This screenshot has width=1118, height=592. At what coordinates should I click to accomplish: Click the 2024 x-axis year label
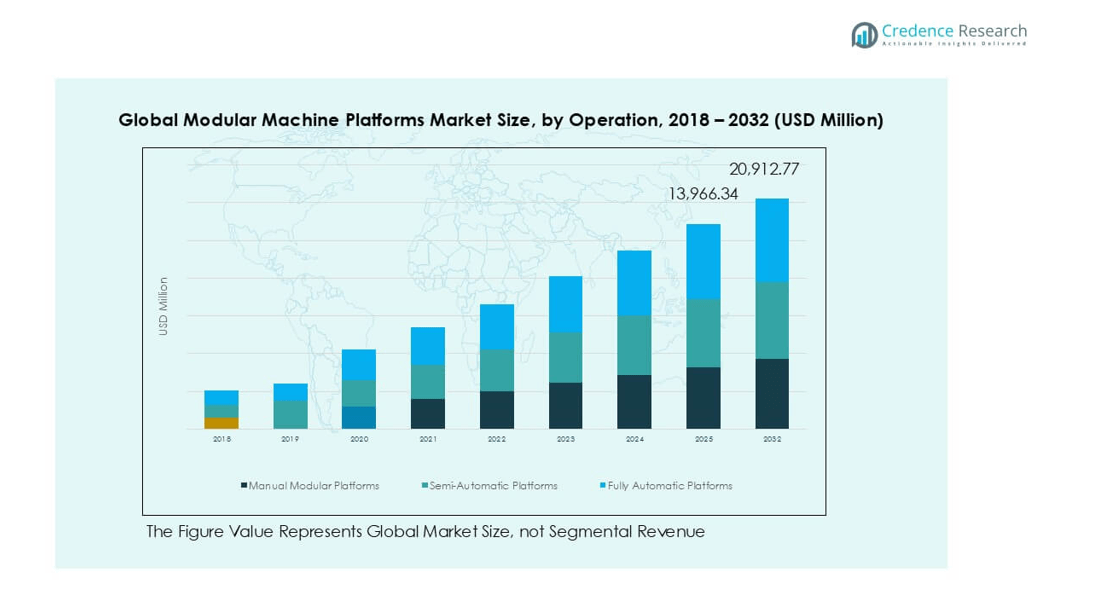634,439
